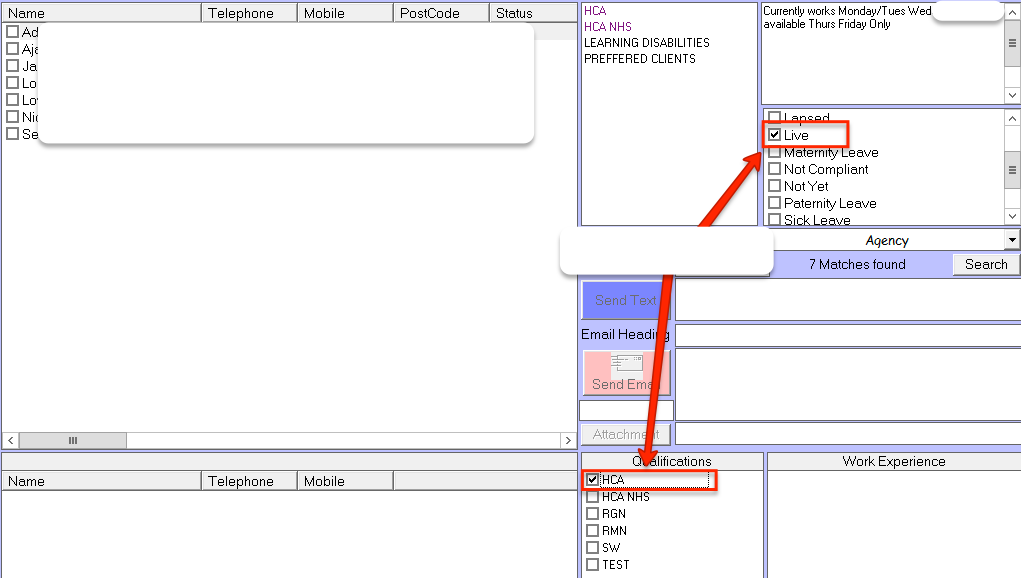1021x578 pixels.
Task: Tick the RGN qualification checkbox
Action: 593,514
